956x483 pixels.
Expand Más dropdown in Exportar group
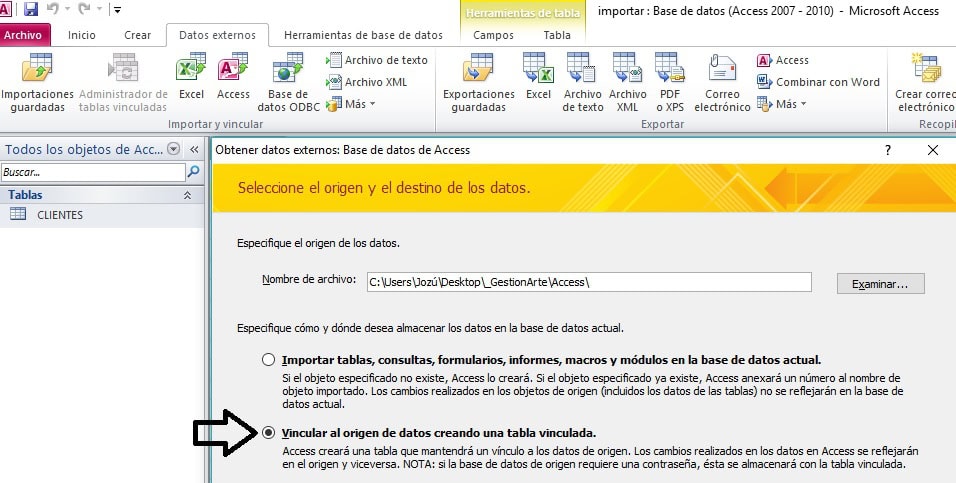(782, 104)
